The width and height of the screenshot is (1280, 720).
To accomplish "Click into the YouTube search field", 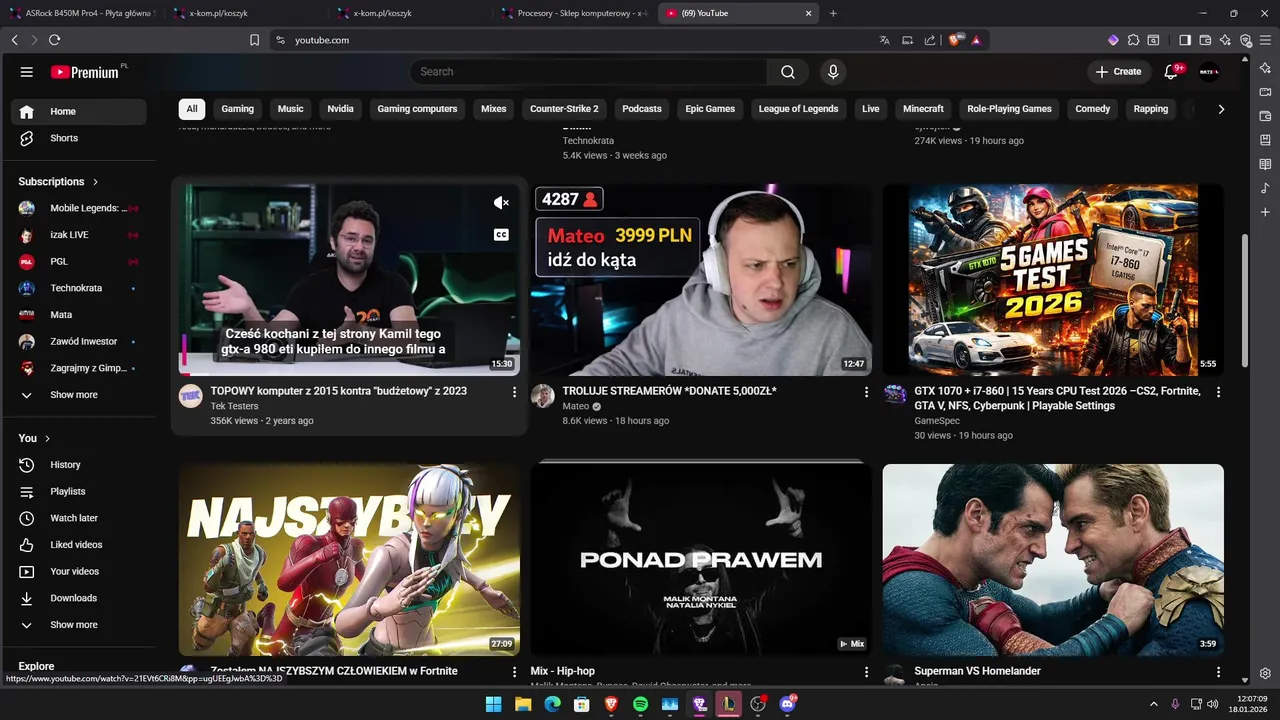I will (x=588, y=72).
